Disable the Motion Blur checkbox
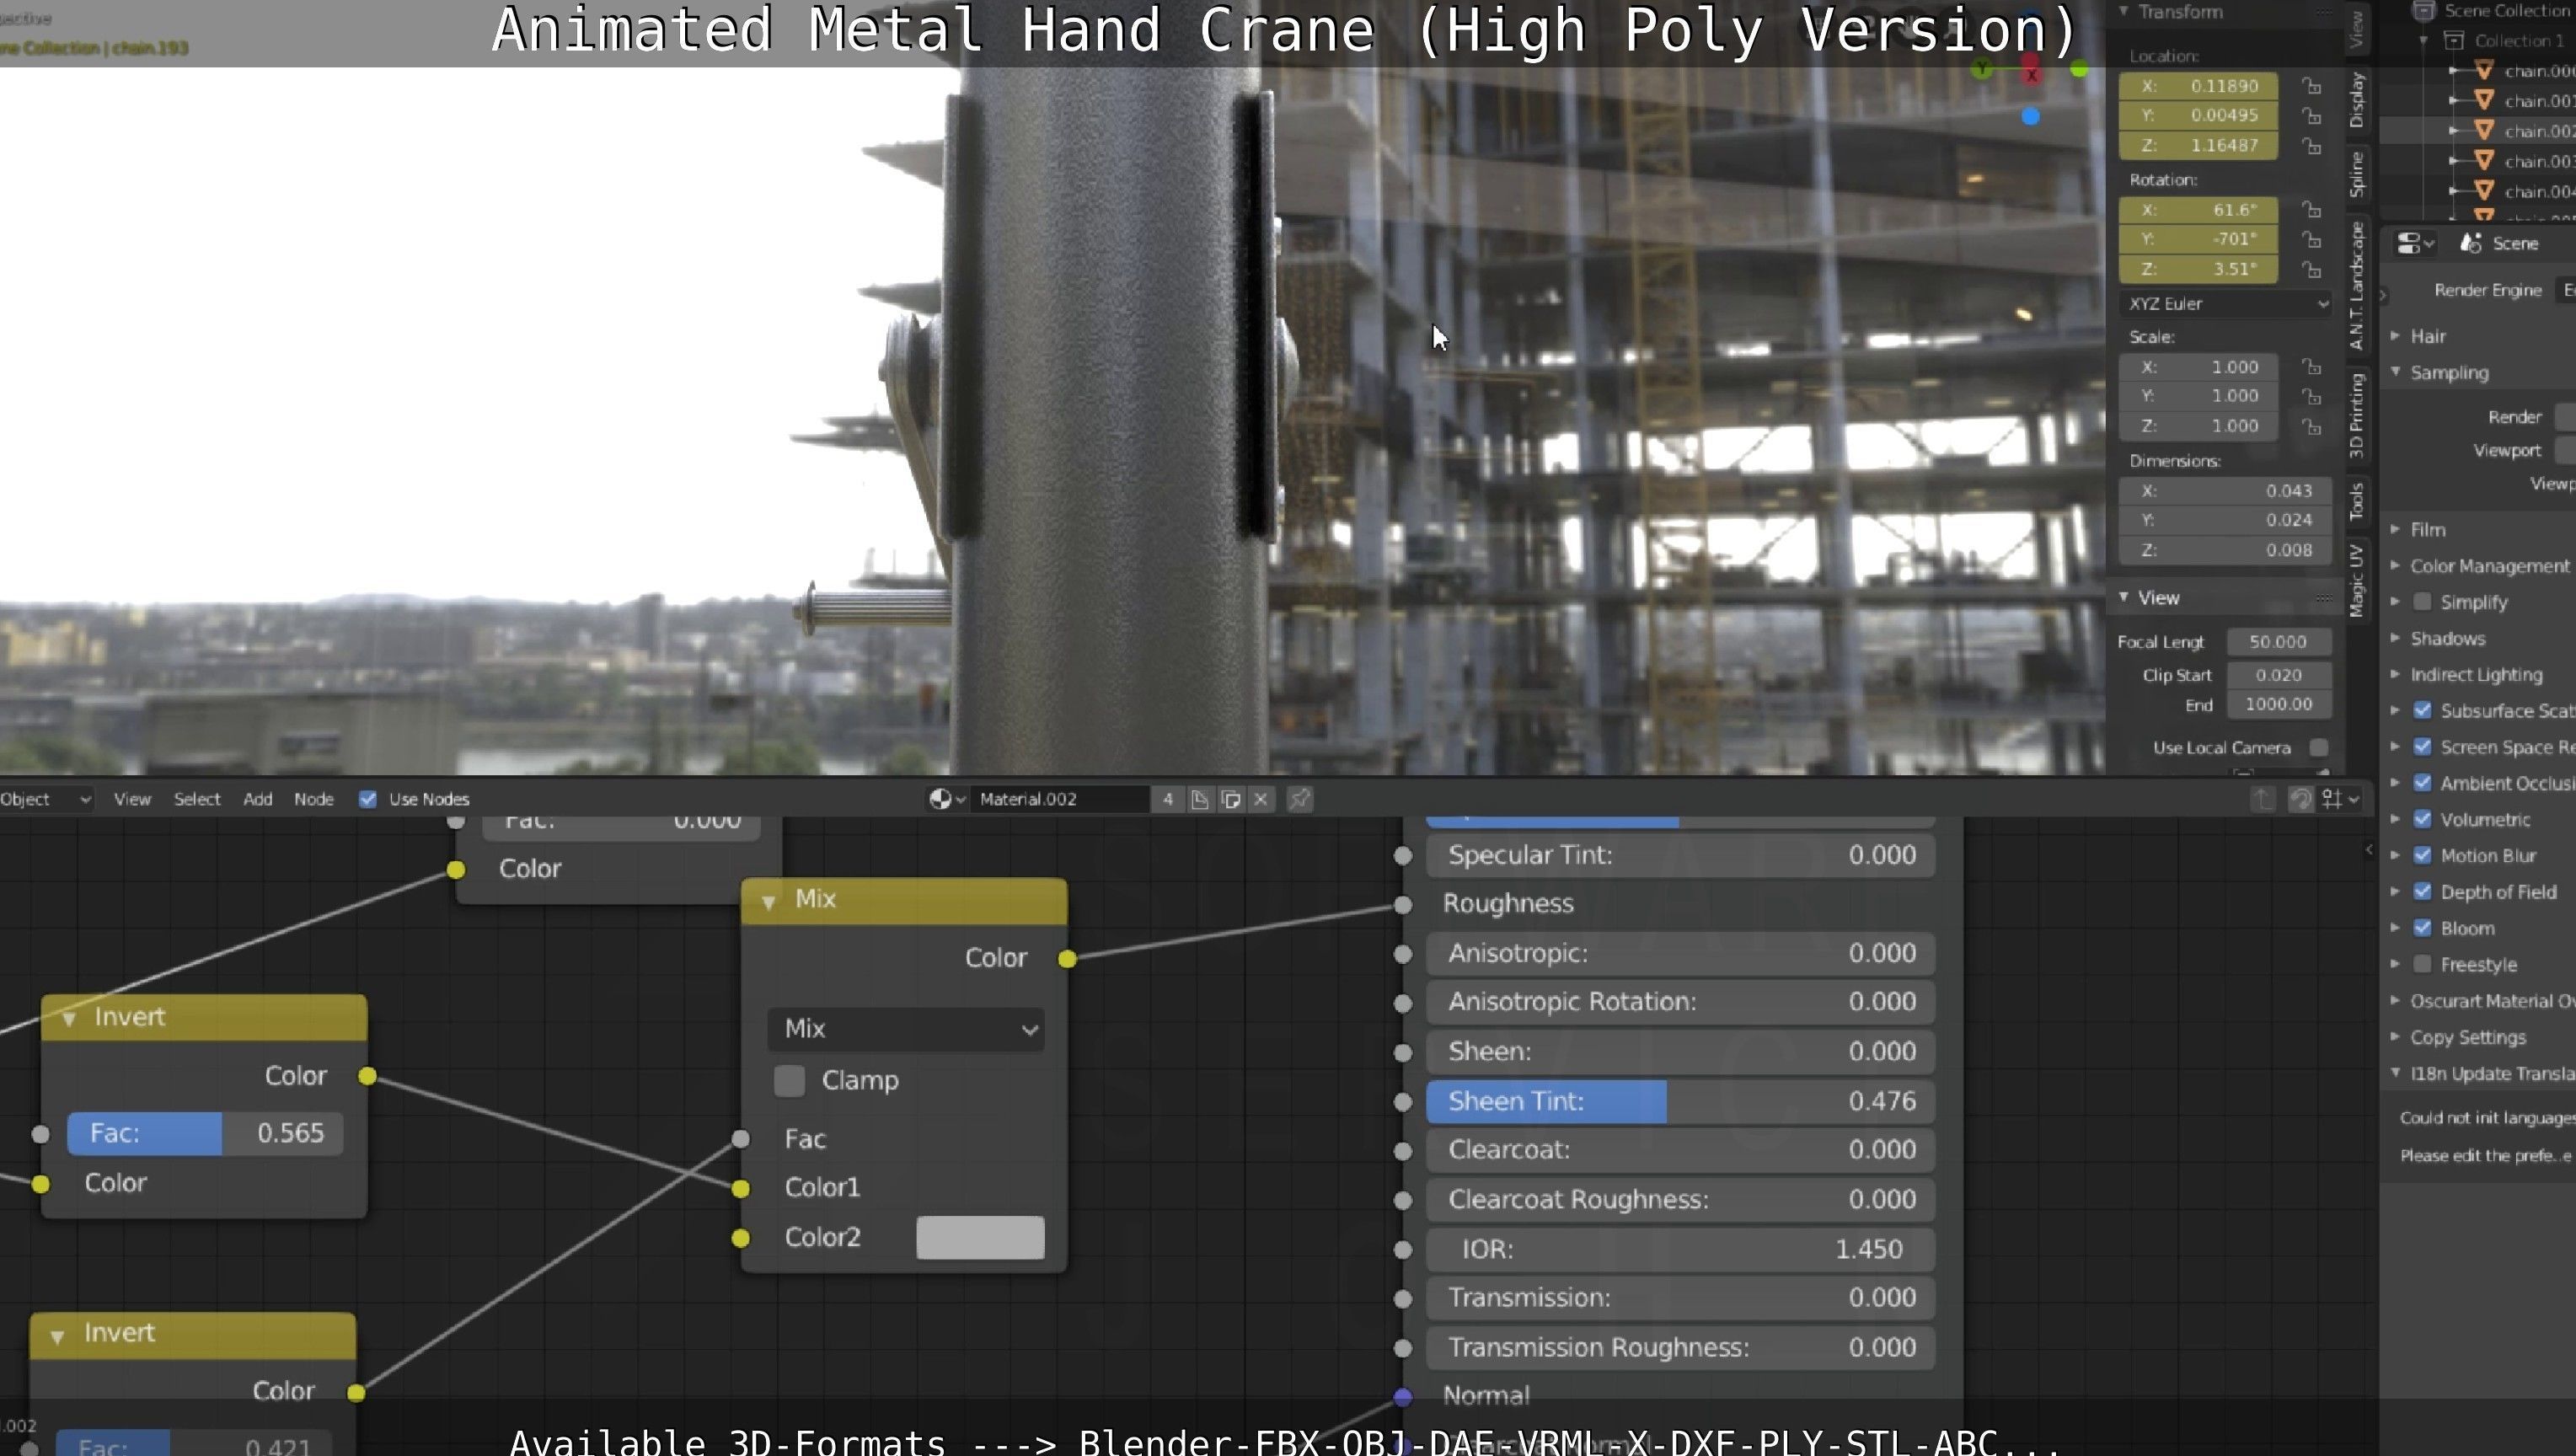This screenshot has height=1456, width=2576. click(x=2422, y=855)
